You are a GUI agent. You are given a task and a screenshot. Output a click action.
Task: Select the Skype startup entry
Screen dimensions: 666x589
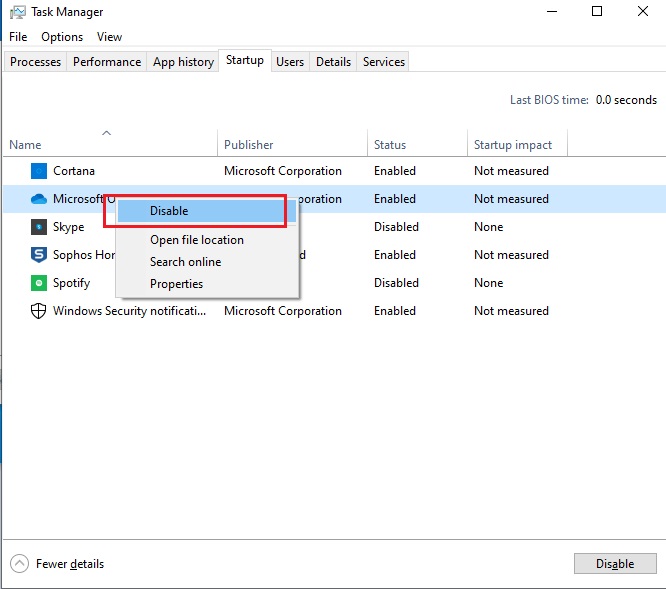click(x=68, y=227)
